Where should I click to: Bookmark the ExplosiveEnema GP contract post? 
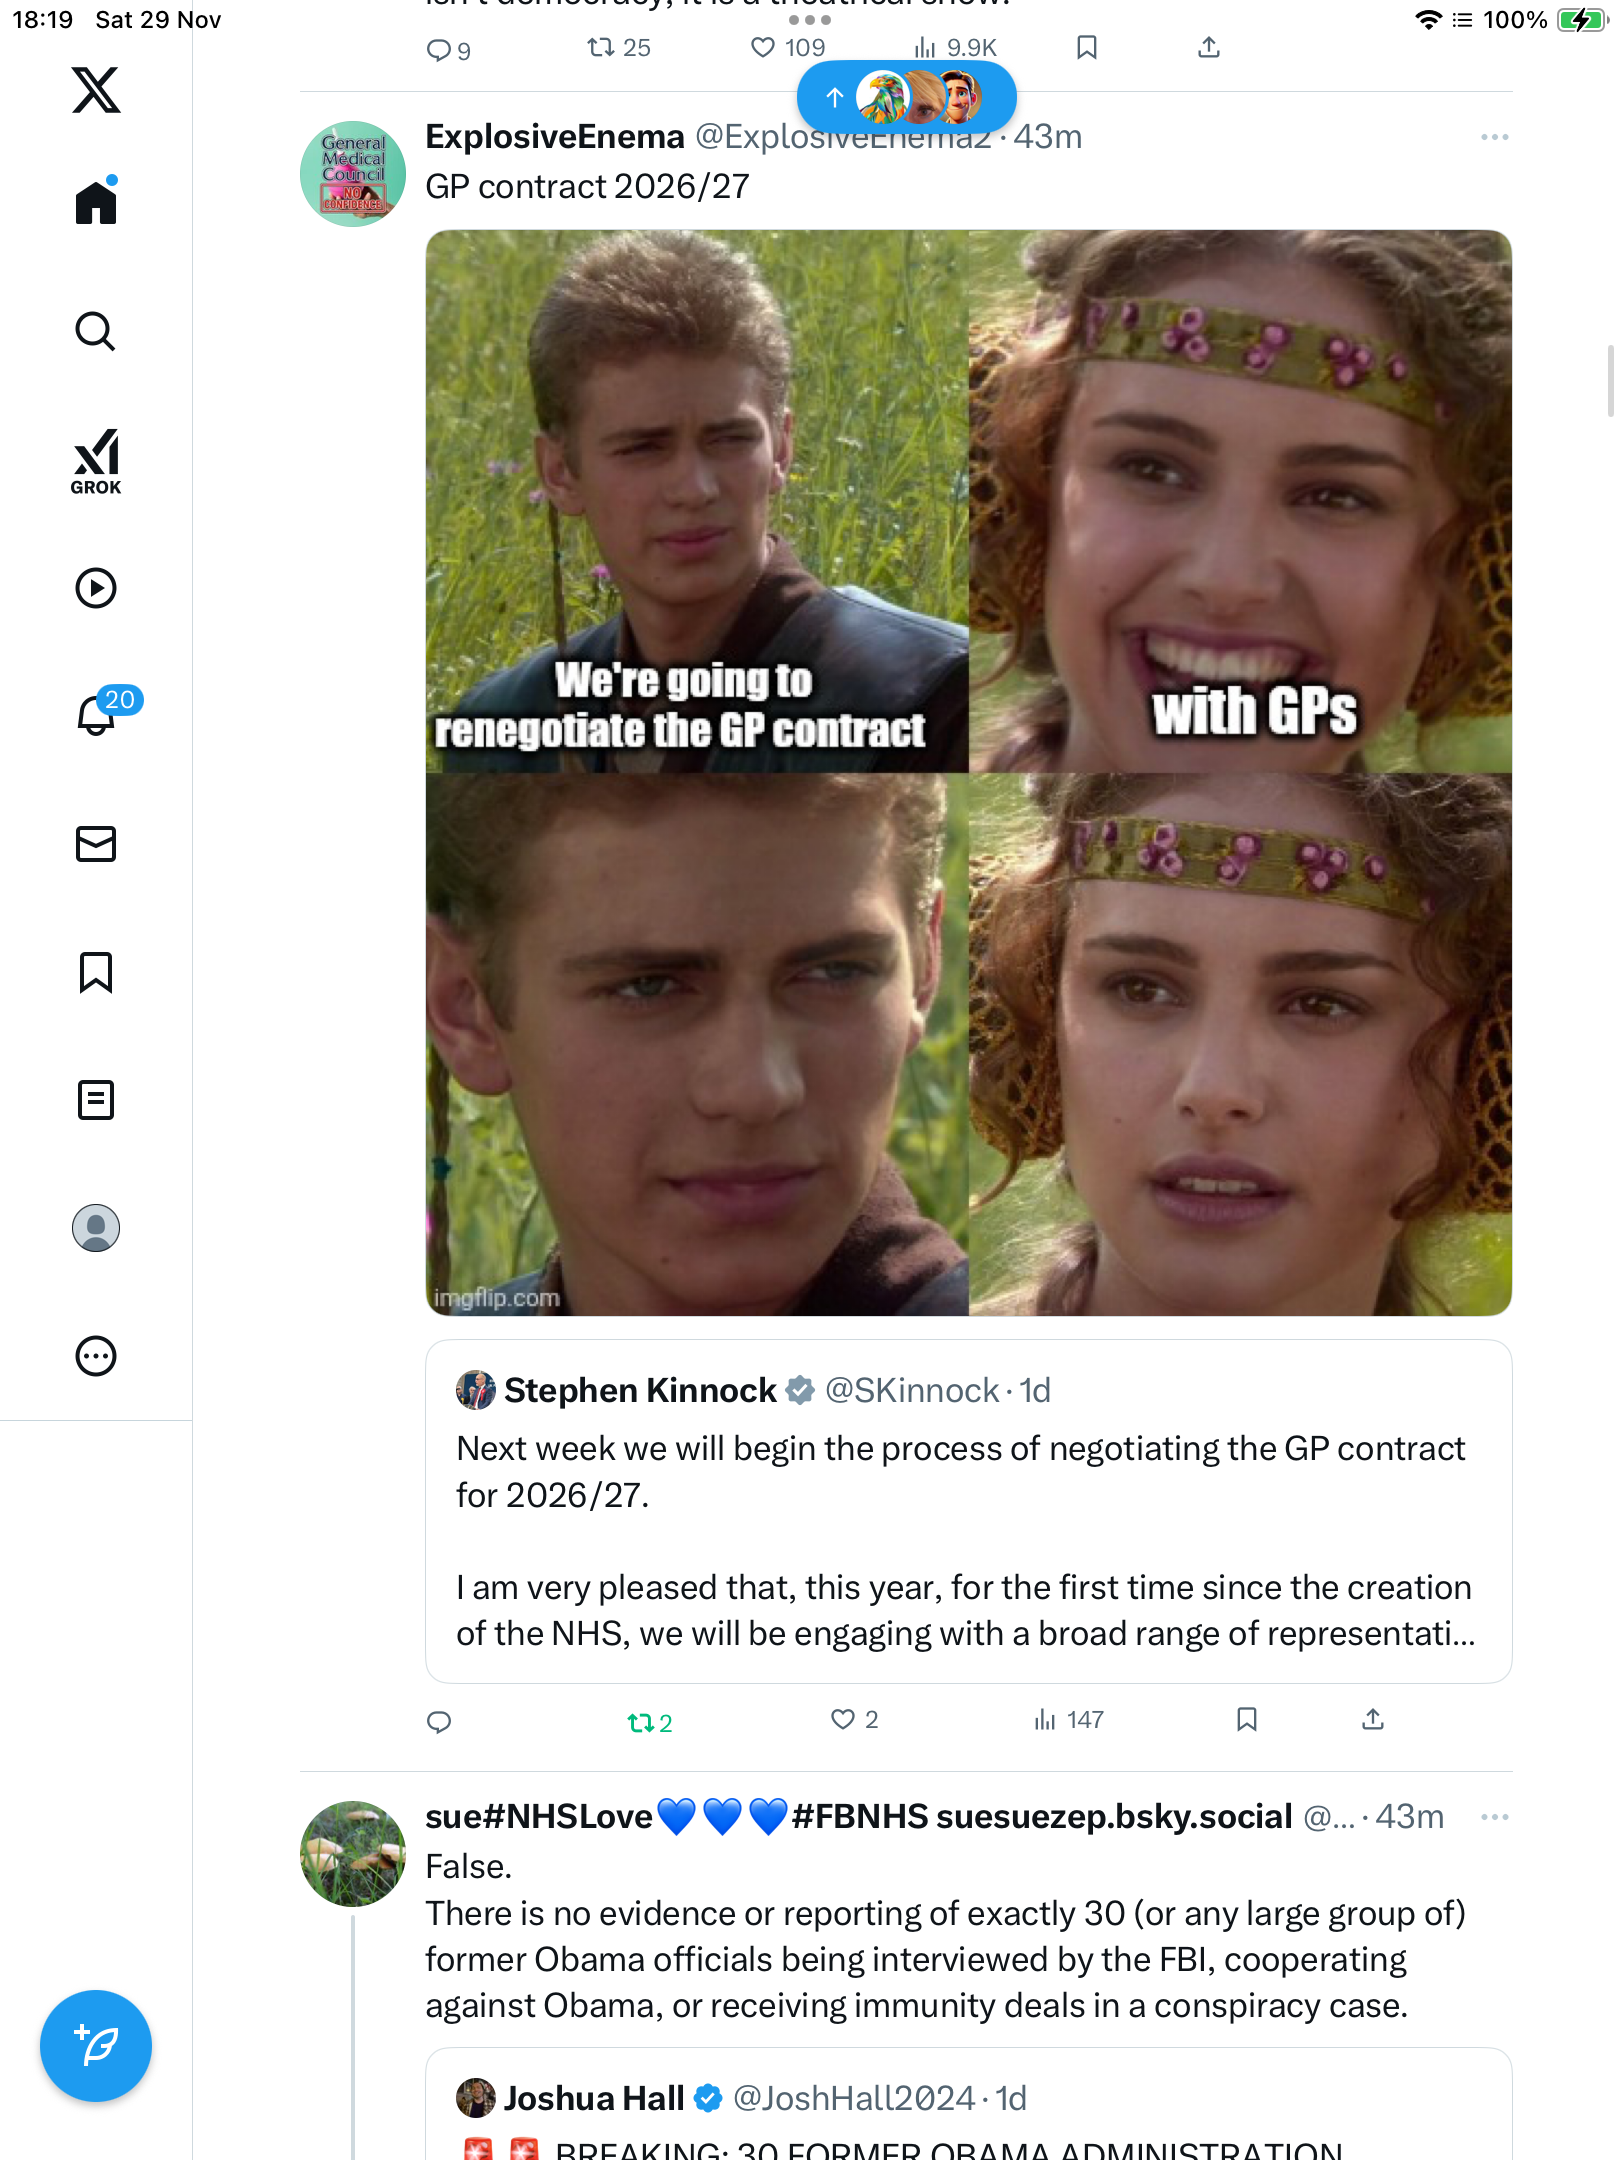(x=1246, y=1720)
